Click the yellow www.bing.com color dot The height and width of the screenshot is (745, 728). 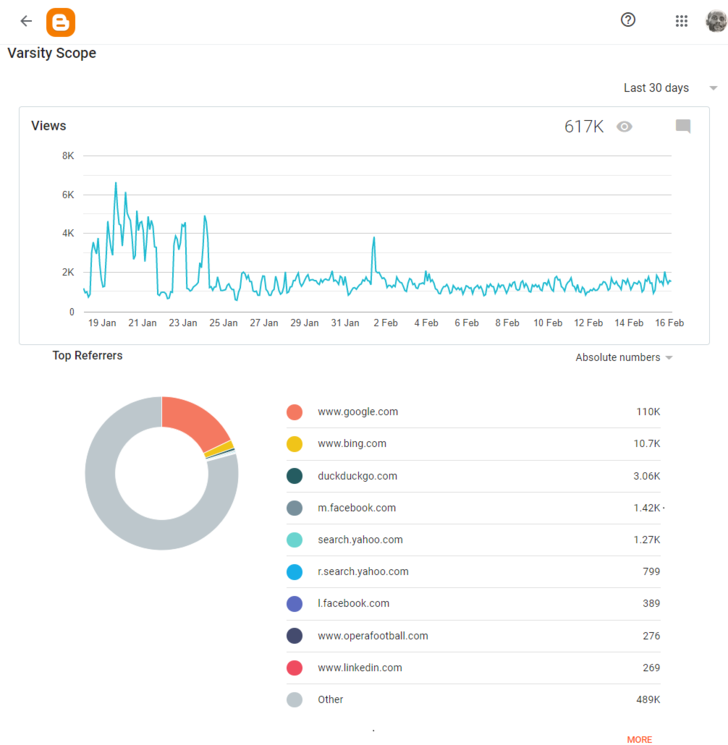point(295,444)
